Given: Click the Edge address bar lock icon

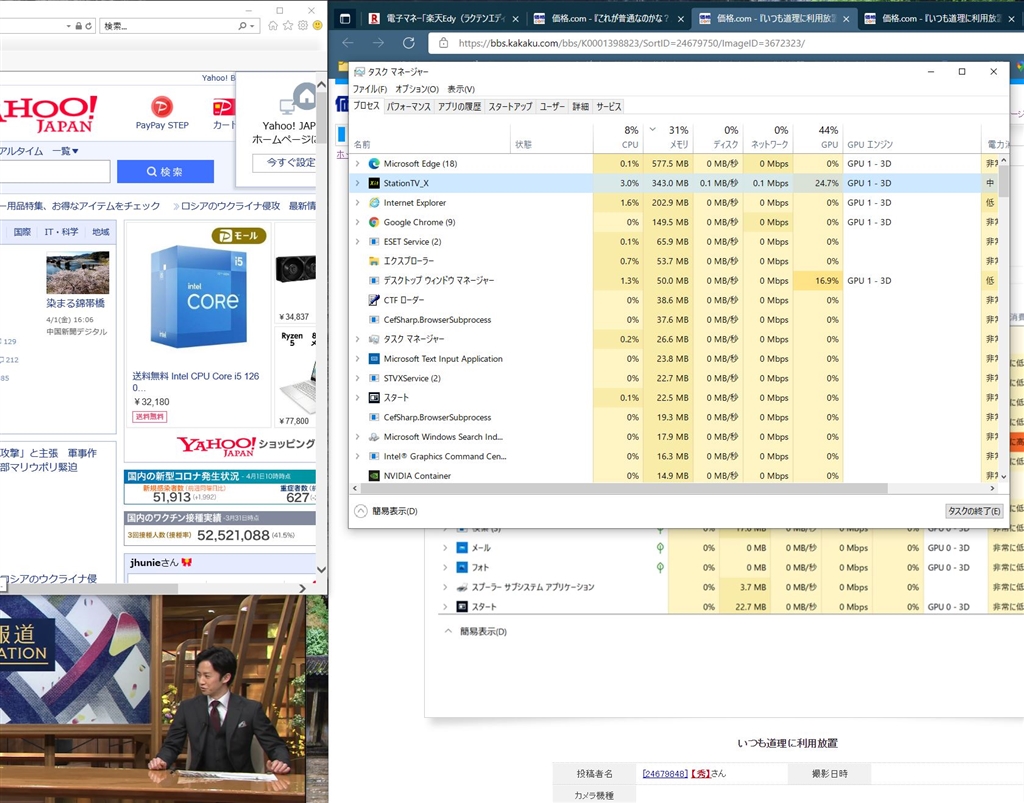Looking at the screenshot, I should [443, 43].
